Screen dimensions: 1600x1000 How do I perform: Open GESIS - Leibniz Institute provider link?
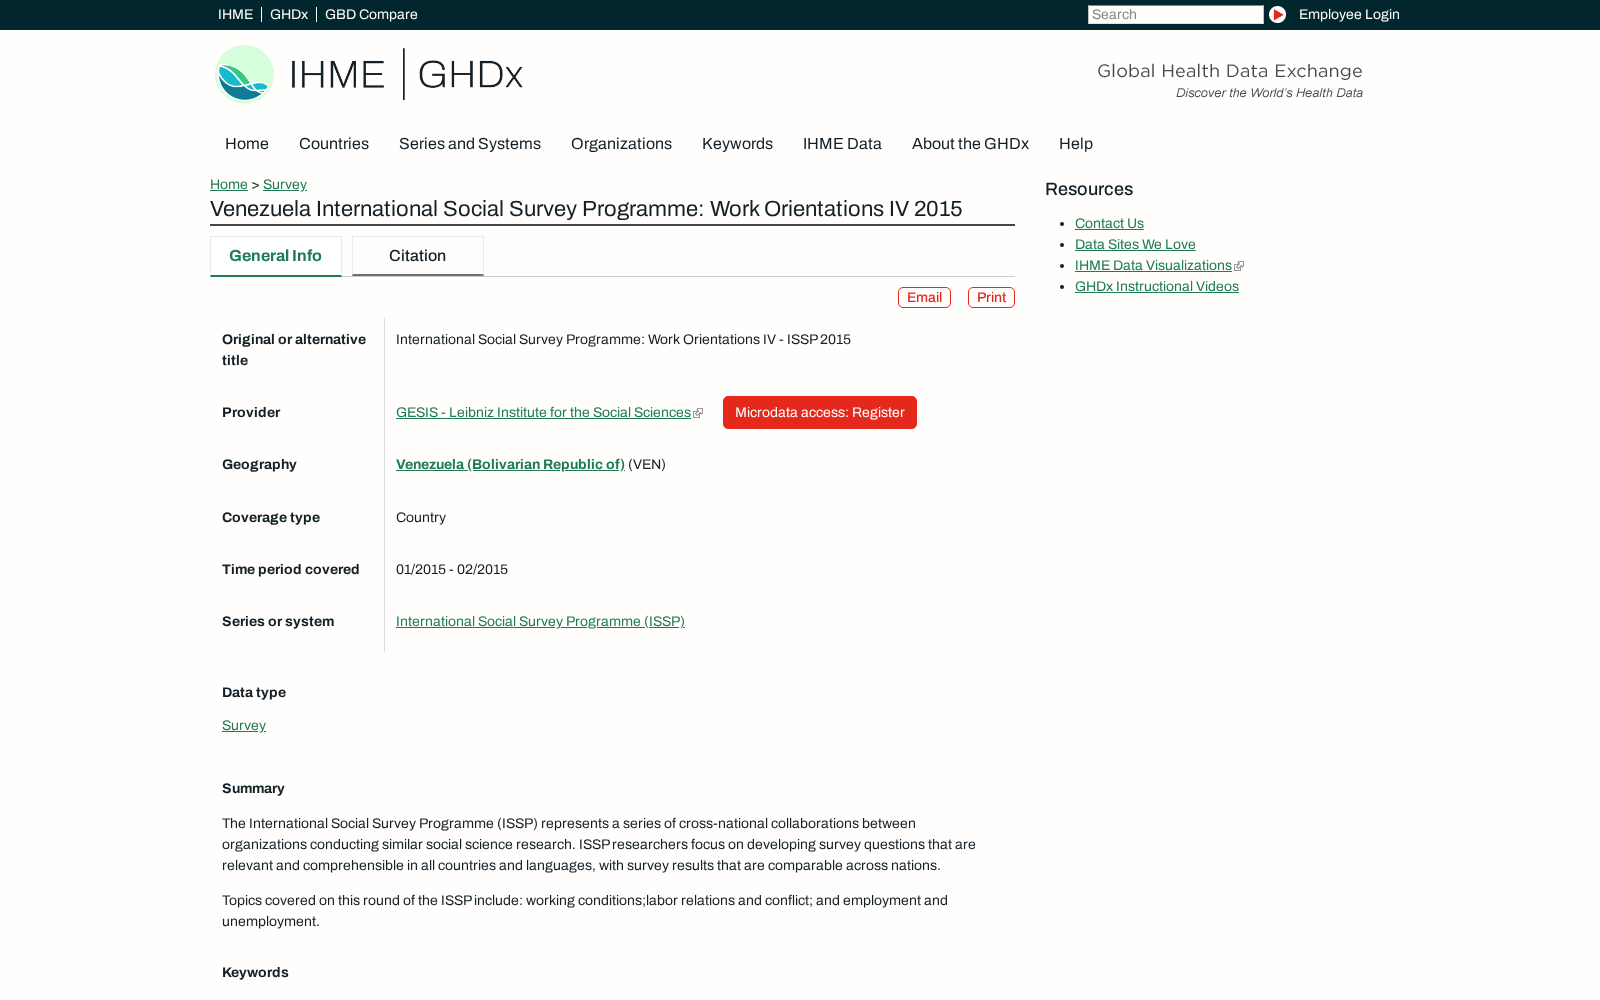543,413
